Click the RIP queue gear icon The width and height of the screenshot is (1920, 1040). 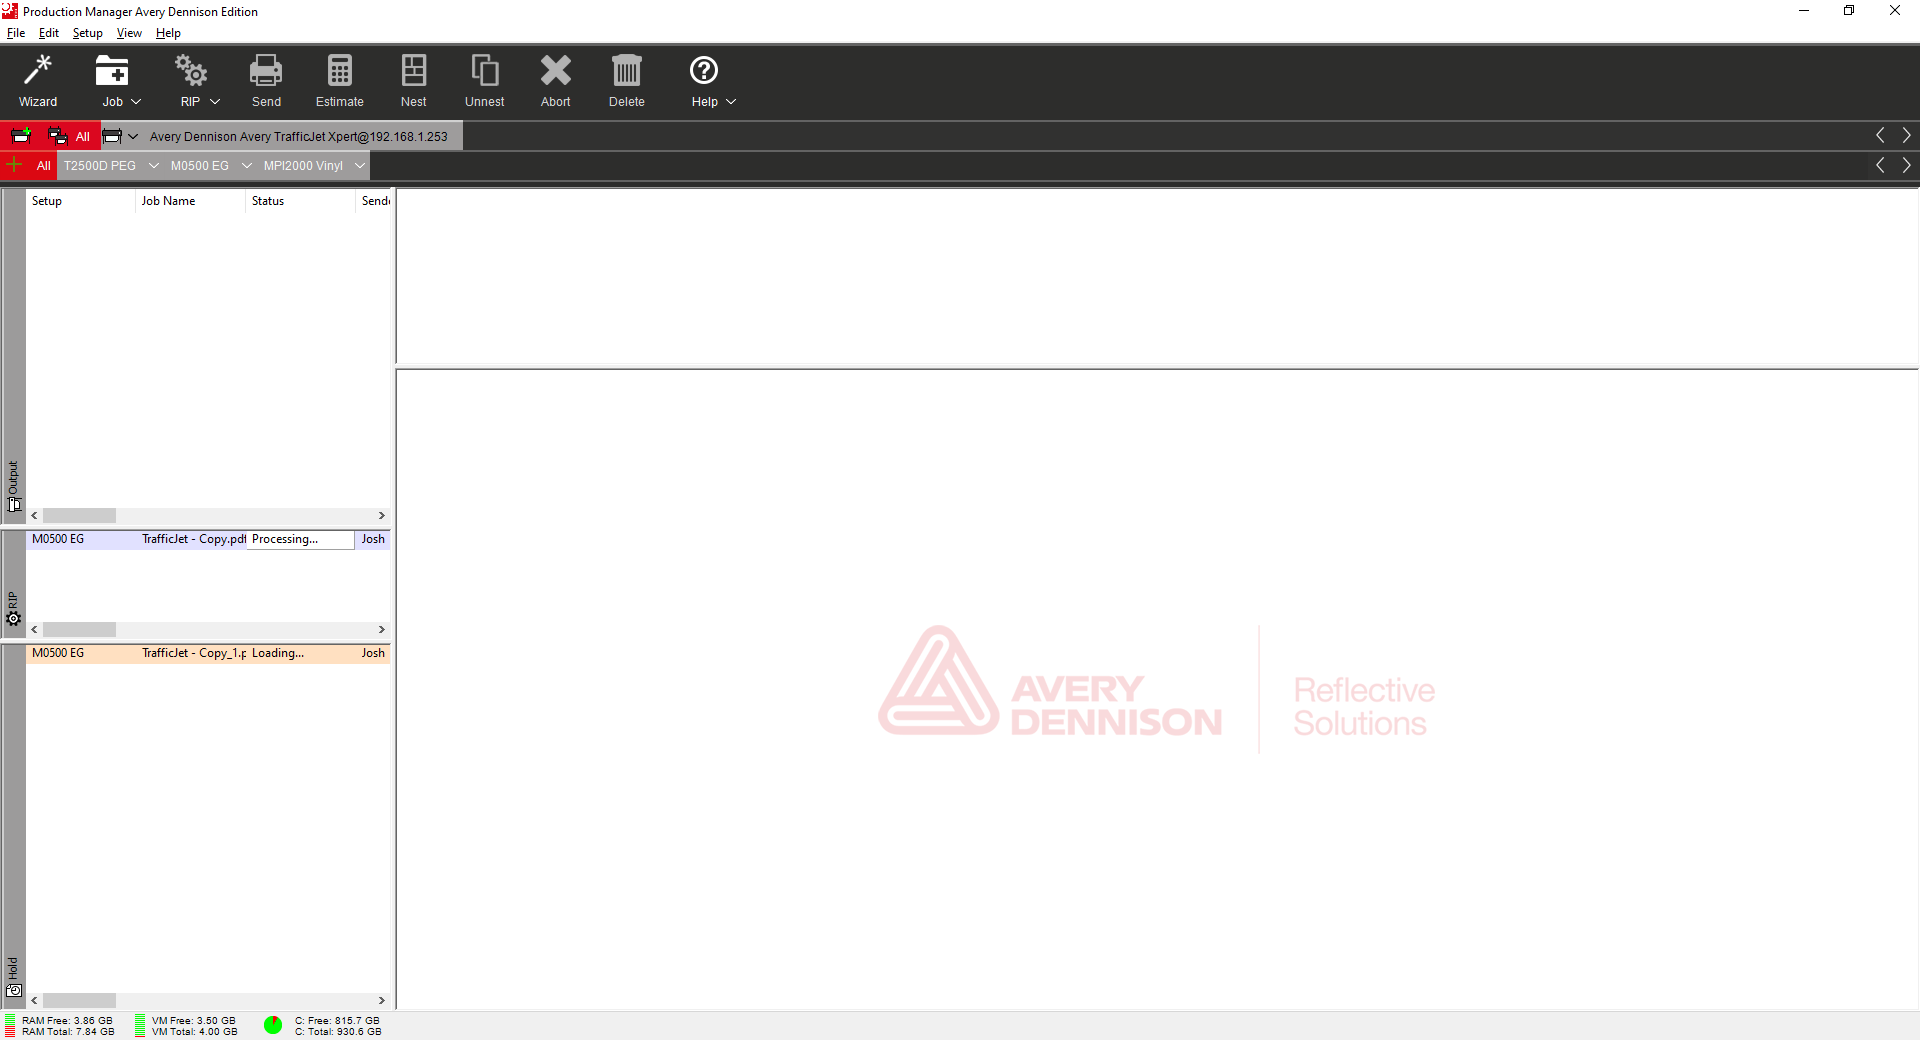point(14,619)
